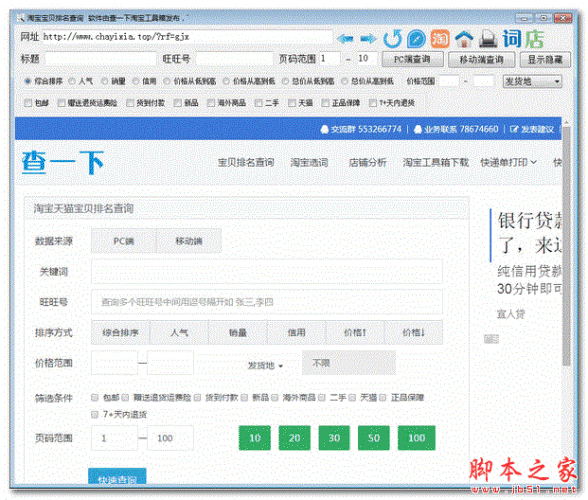This screenshot has height=500, width=588.
Task: Check the top 包邮 checkbox
Action: click(28, 103)
